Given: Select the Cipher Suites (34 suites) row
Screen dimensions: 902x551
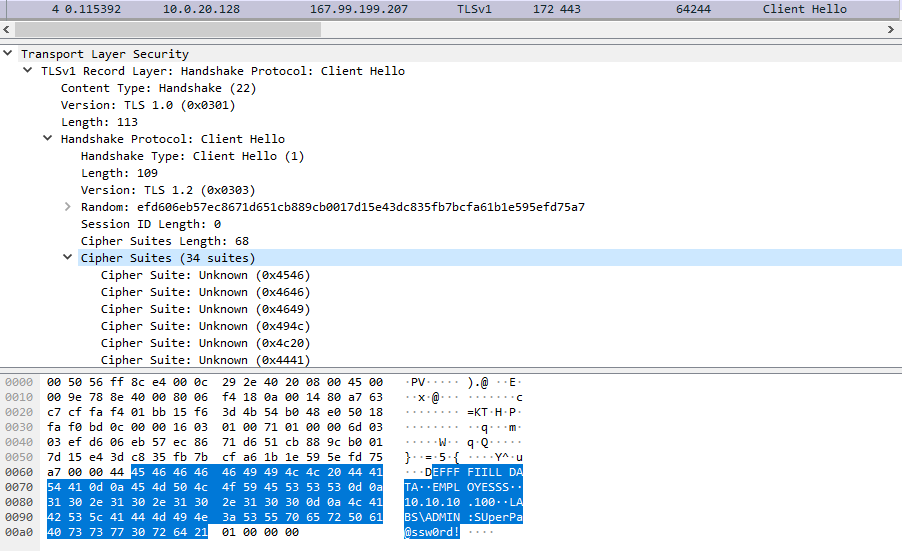Looking at the screenshot, I should (x=490, y=258).
